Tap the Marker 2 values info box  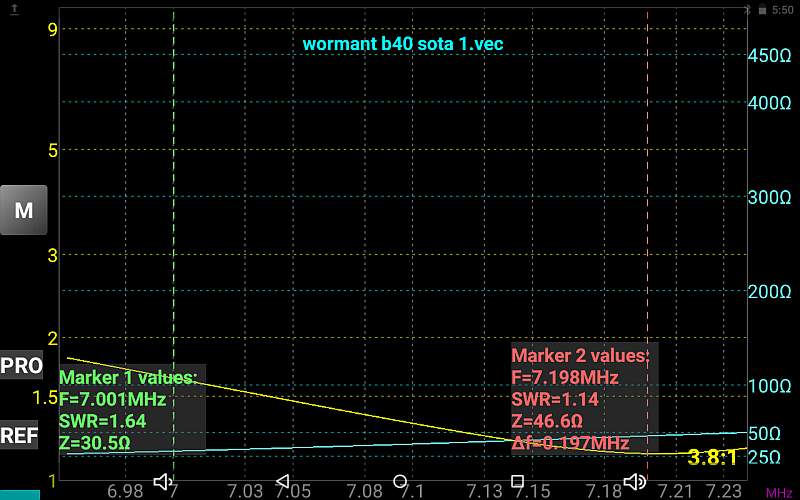[580, 398]
